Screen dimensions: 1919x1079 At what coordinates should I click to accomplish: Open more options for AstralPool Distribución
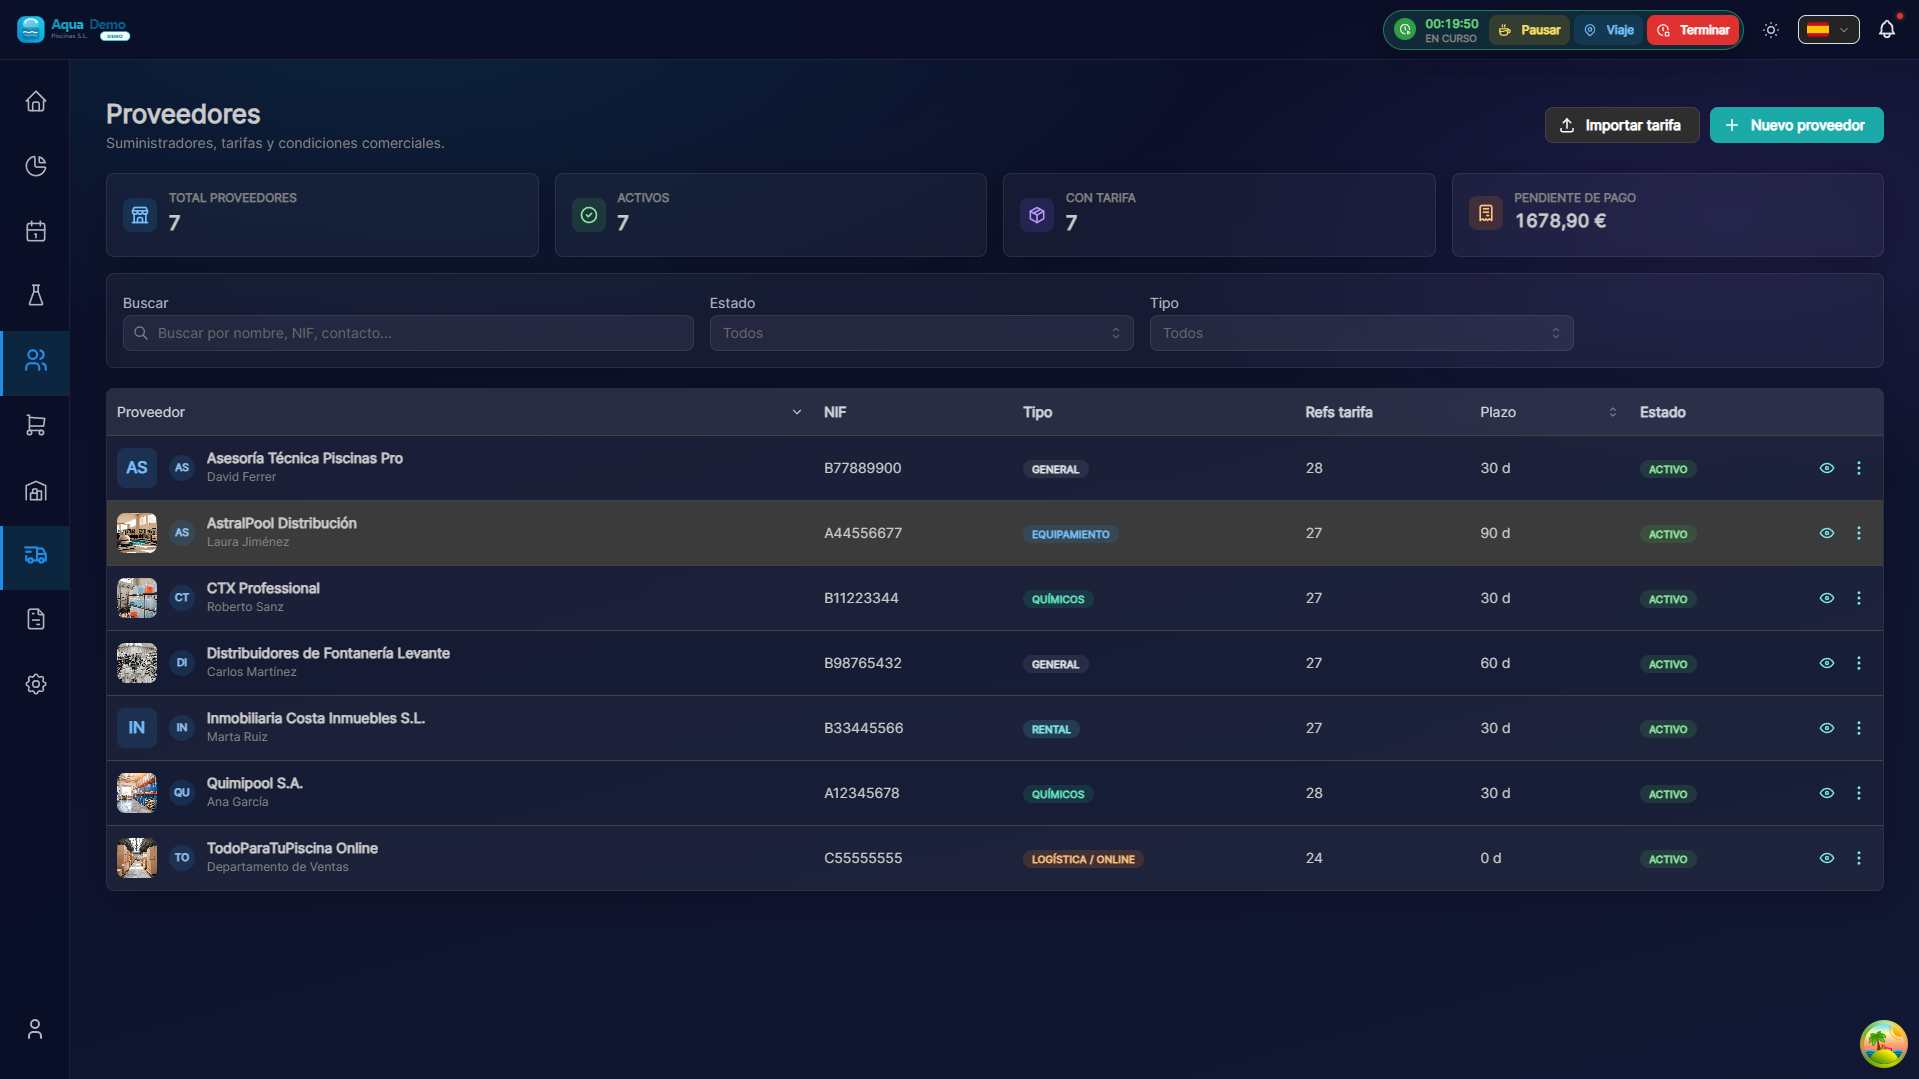(x=1859, y=533)
